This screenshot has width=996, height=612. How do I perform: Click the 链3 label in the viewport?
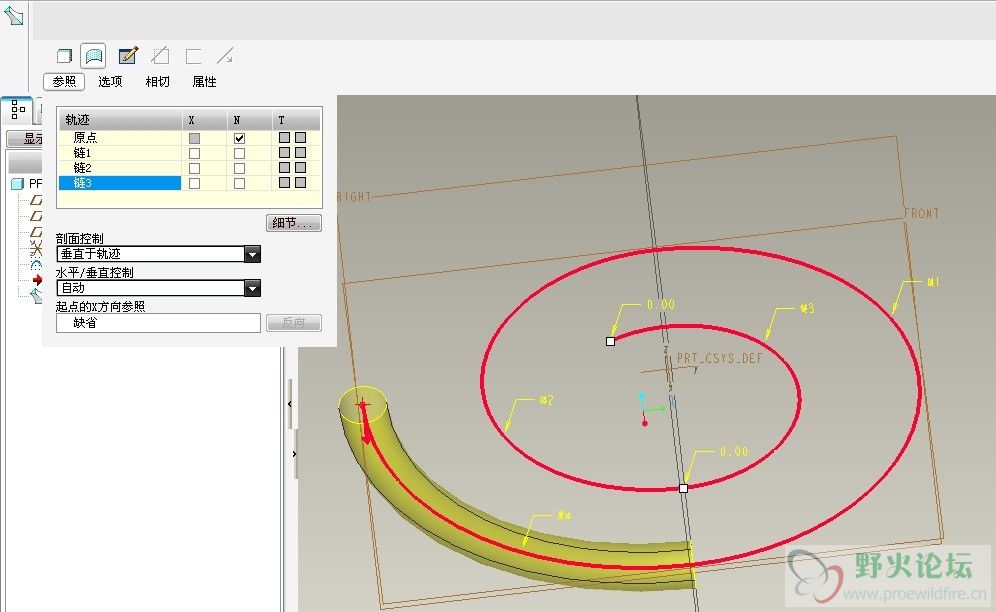pos(807,308)
